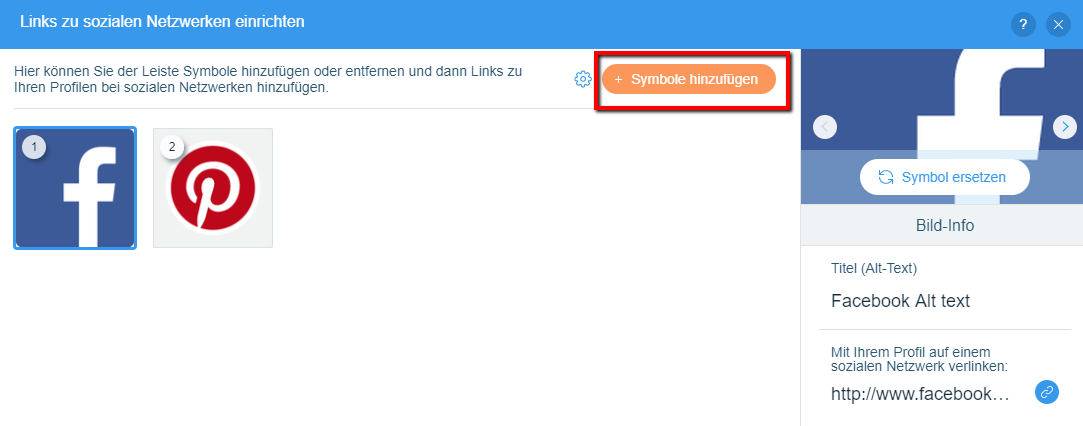The width and height of the screenshot is (1083, 426).
Task: Click the facebook URL link field
Action: (920, 393)
